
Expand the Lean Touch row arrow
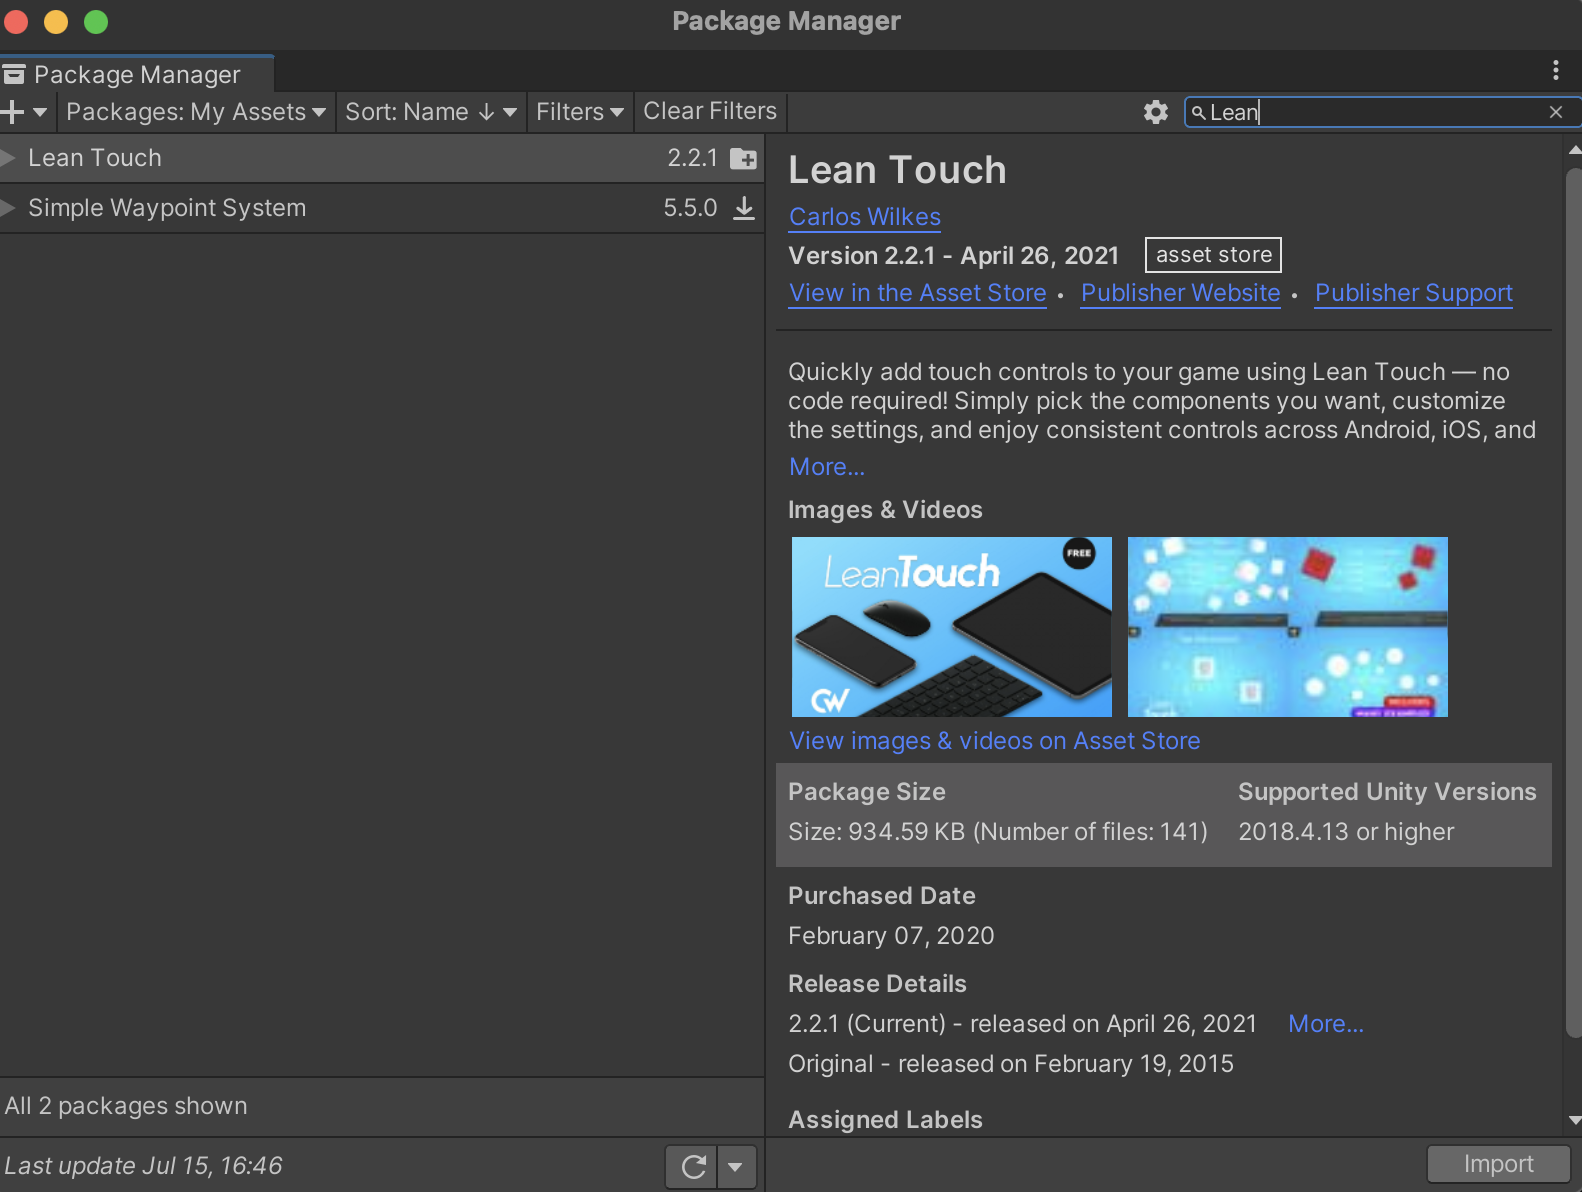[8, 158]
